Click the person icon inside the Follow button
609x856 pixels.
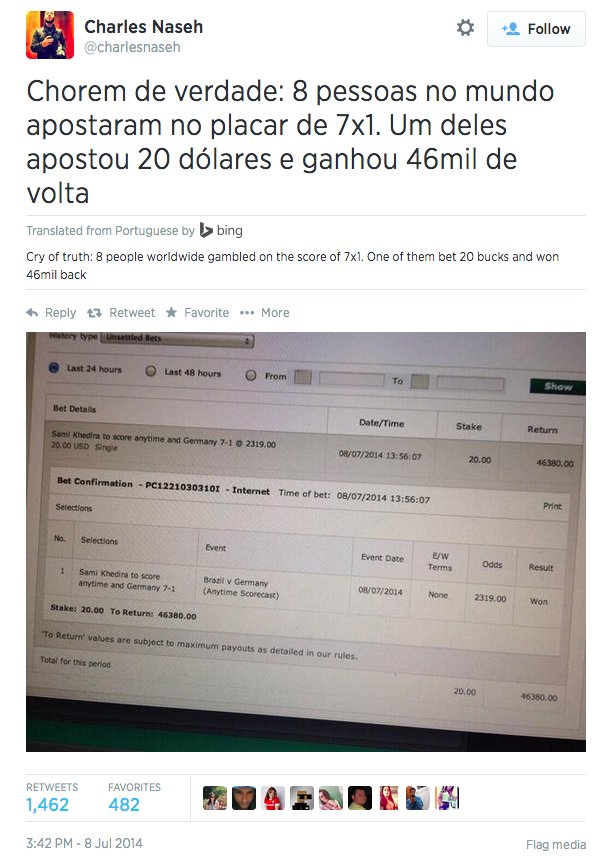coord(510,28)
